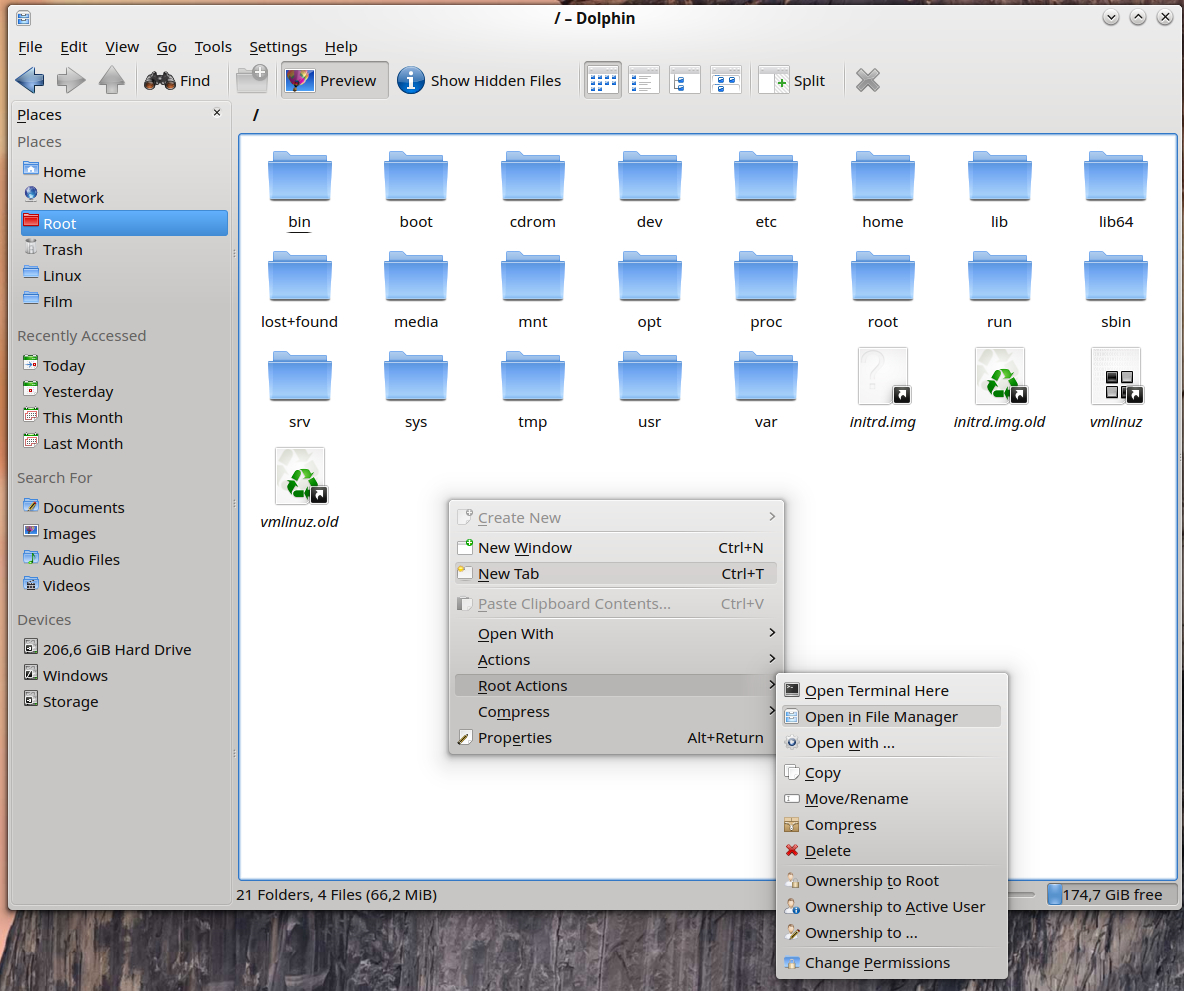Open the Help menu
The image size is (1184, 991).
(x=341, y=47)
